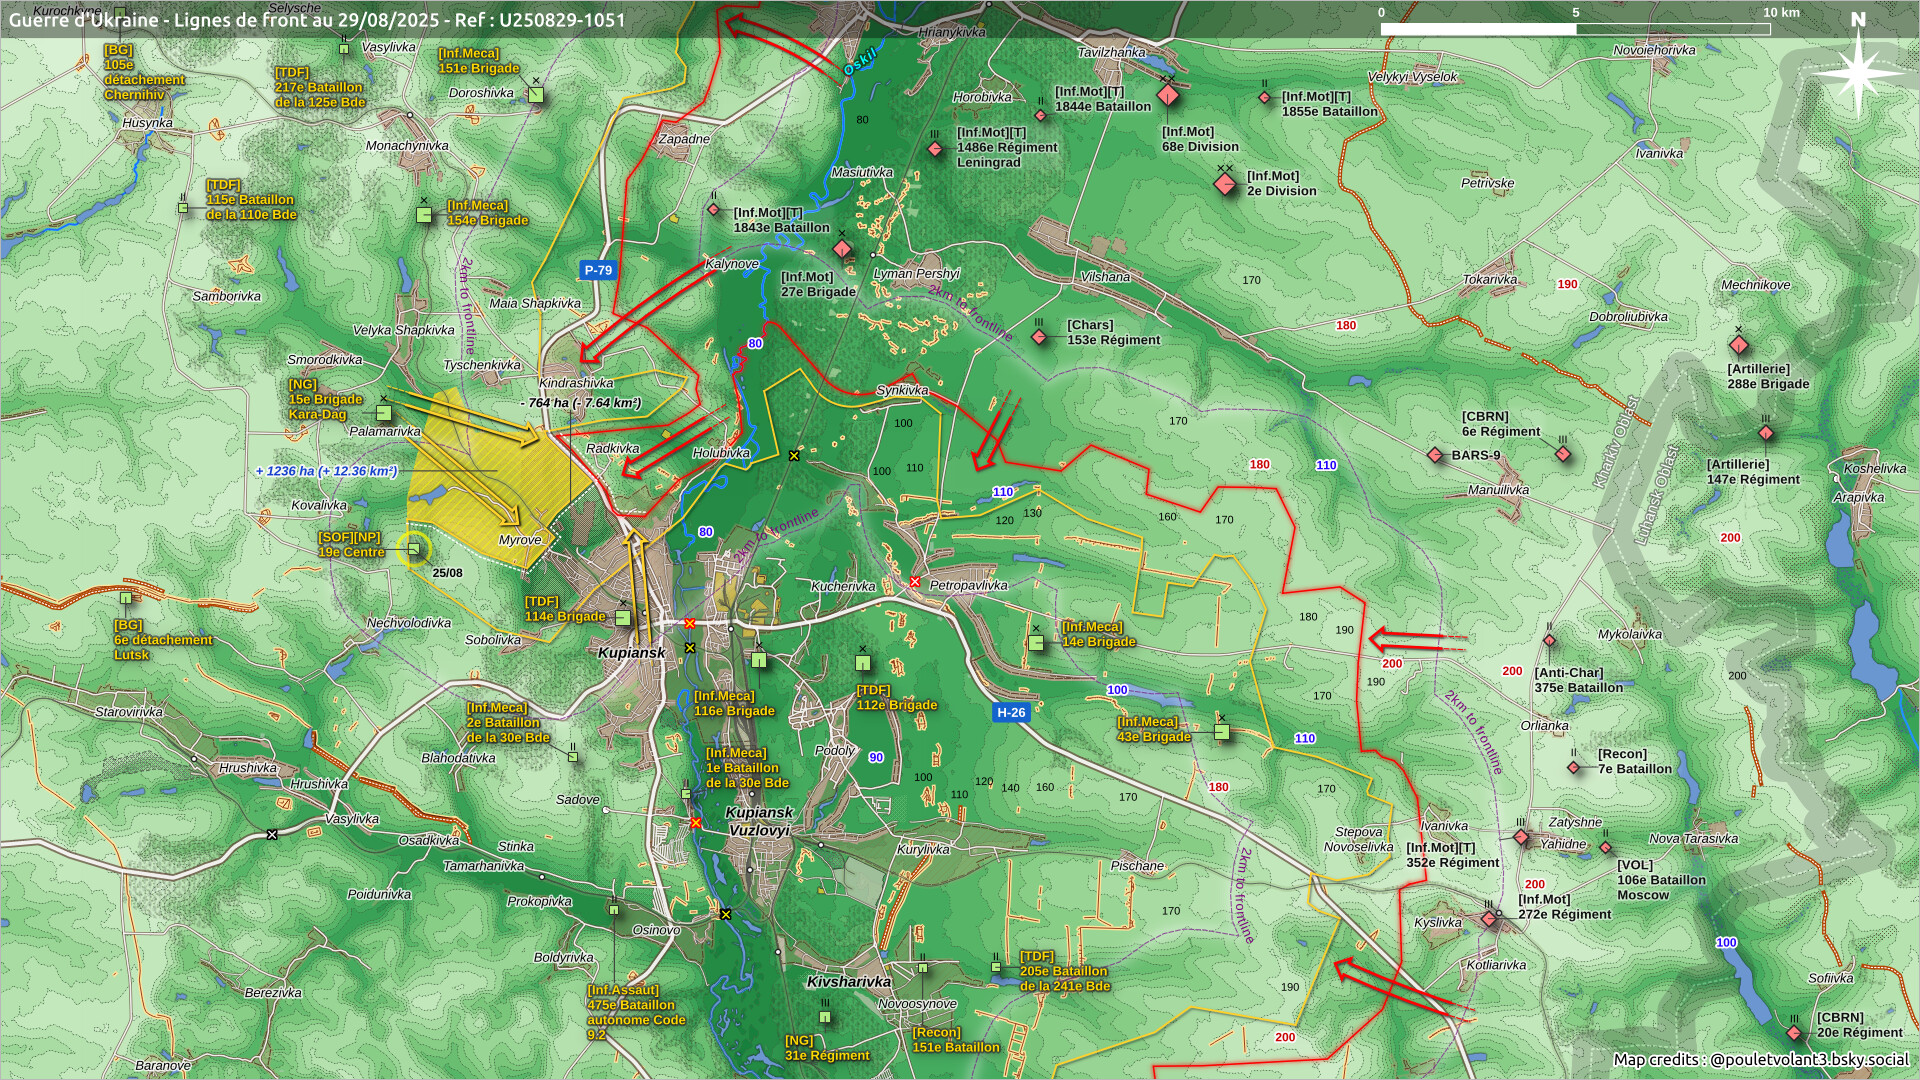Click the 14e Brigade green square icon
The width and height of the screenshot is (1920, 1080).
[1036, 643]
